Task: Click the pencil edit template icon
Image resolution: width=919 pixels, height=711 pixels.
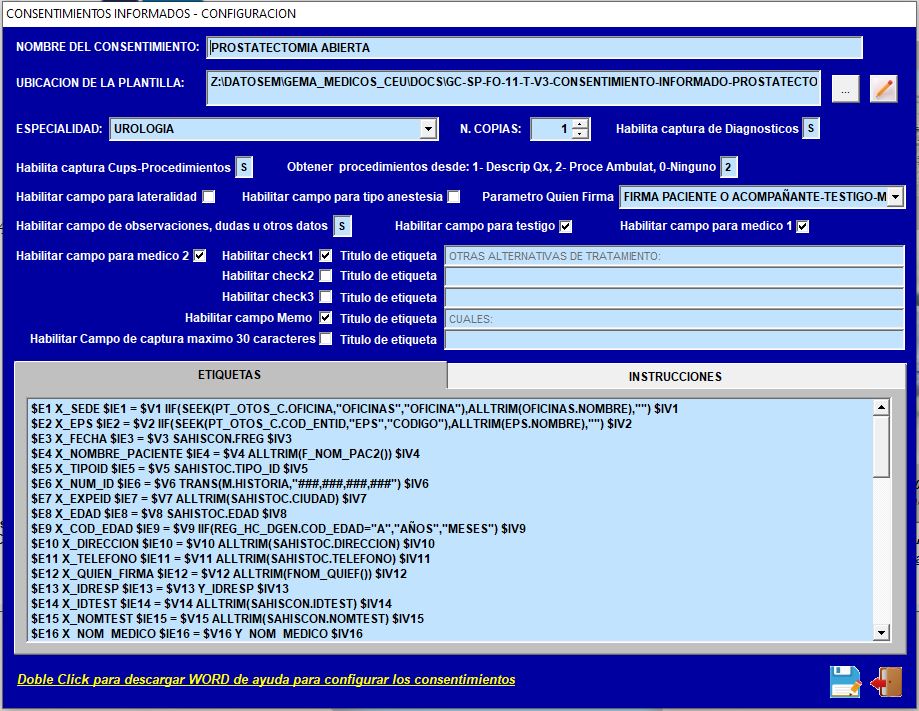Action: coord(883,89)
